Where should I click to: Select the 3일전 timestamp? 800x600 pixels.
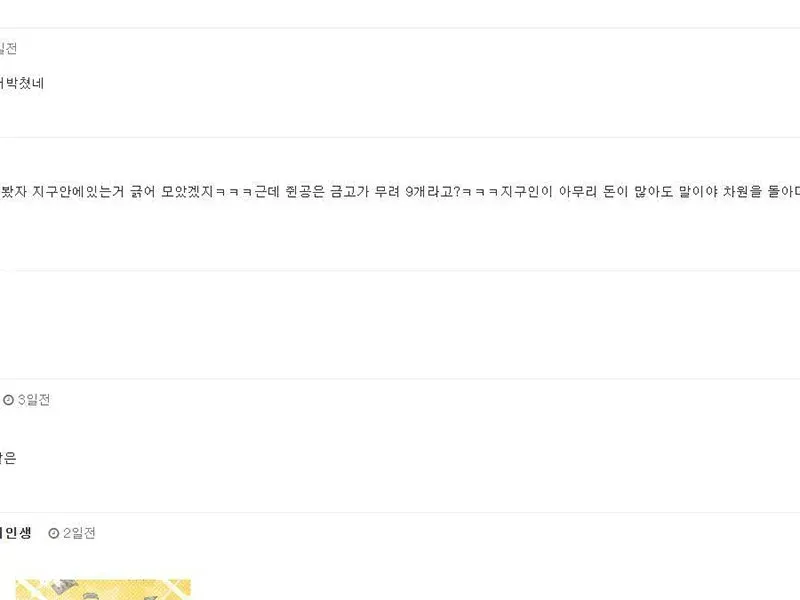[34, 400]
